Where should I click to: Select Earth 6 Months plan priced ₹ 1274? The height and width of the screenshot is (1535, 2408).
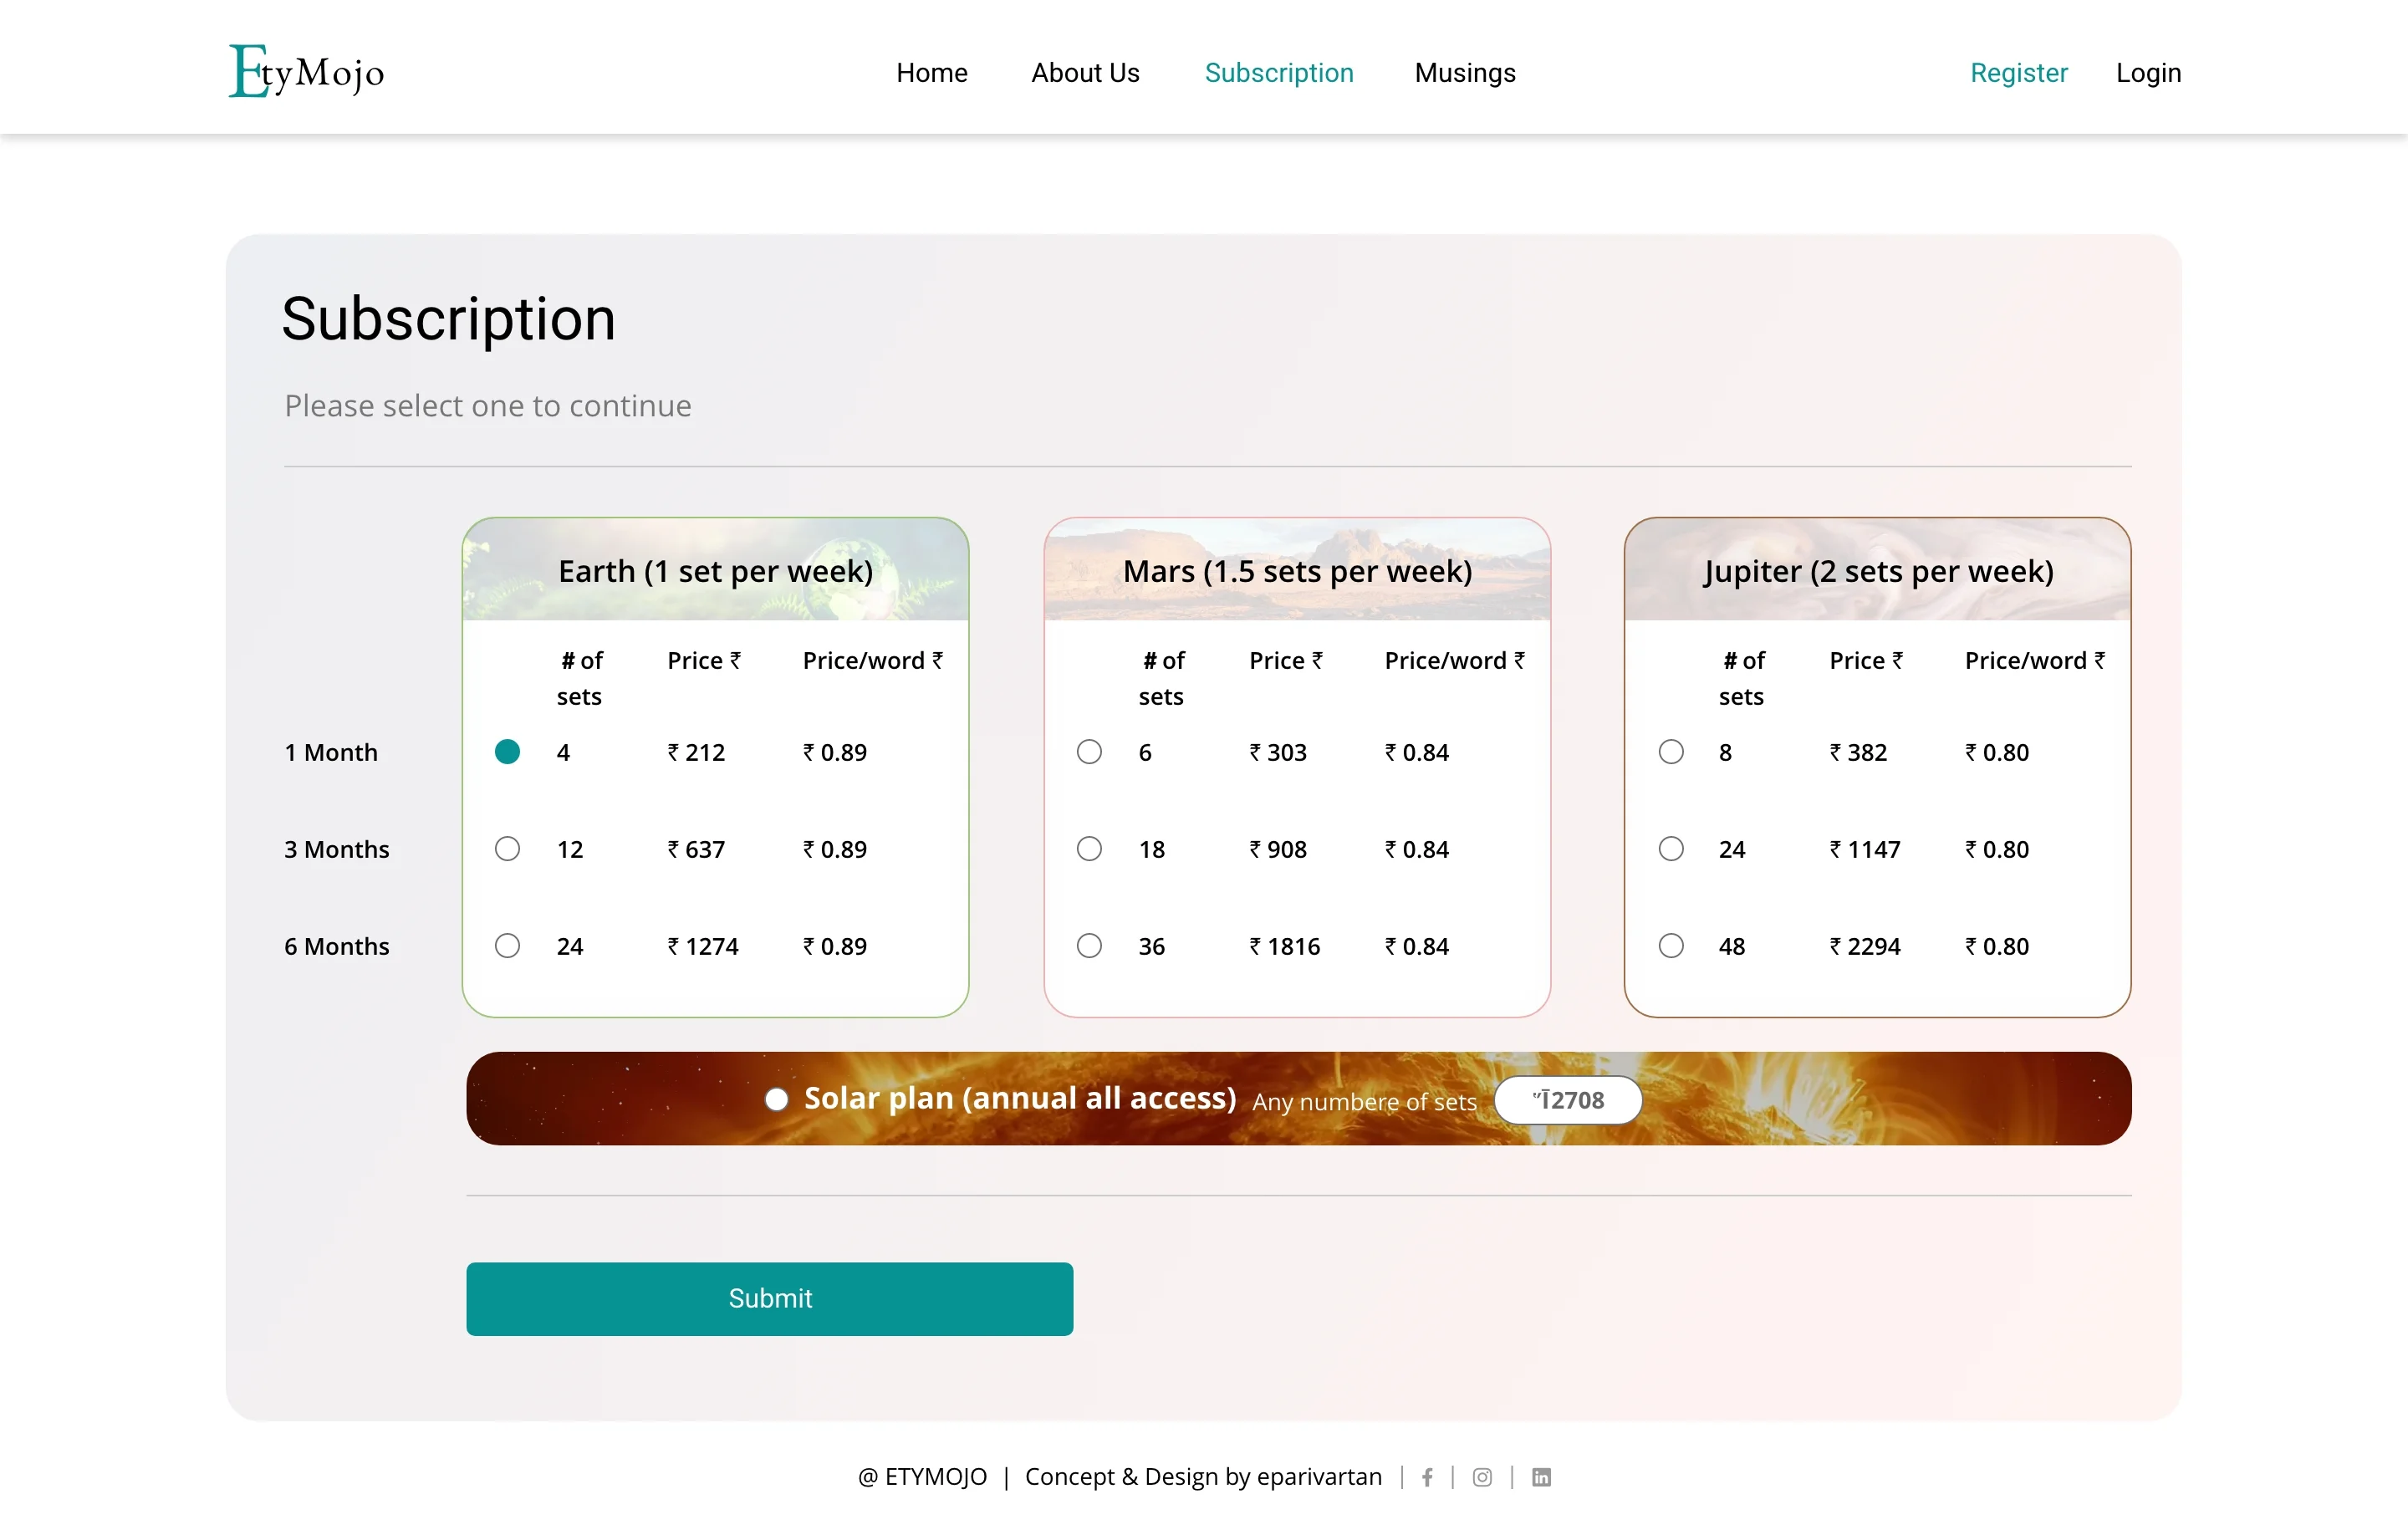tap(507, 945)
